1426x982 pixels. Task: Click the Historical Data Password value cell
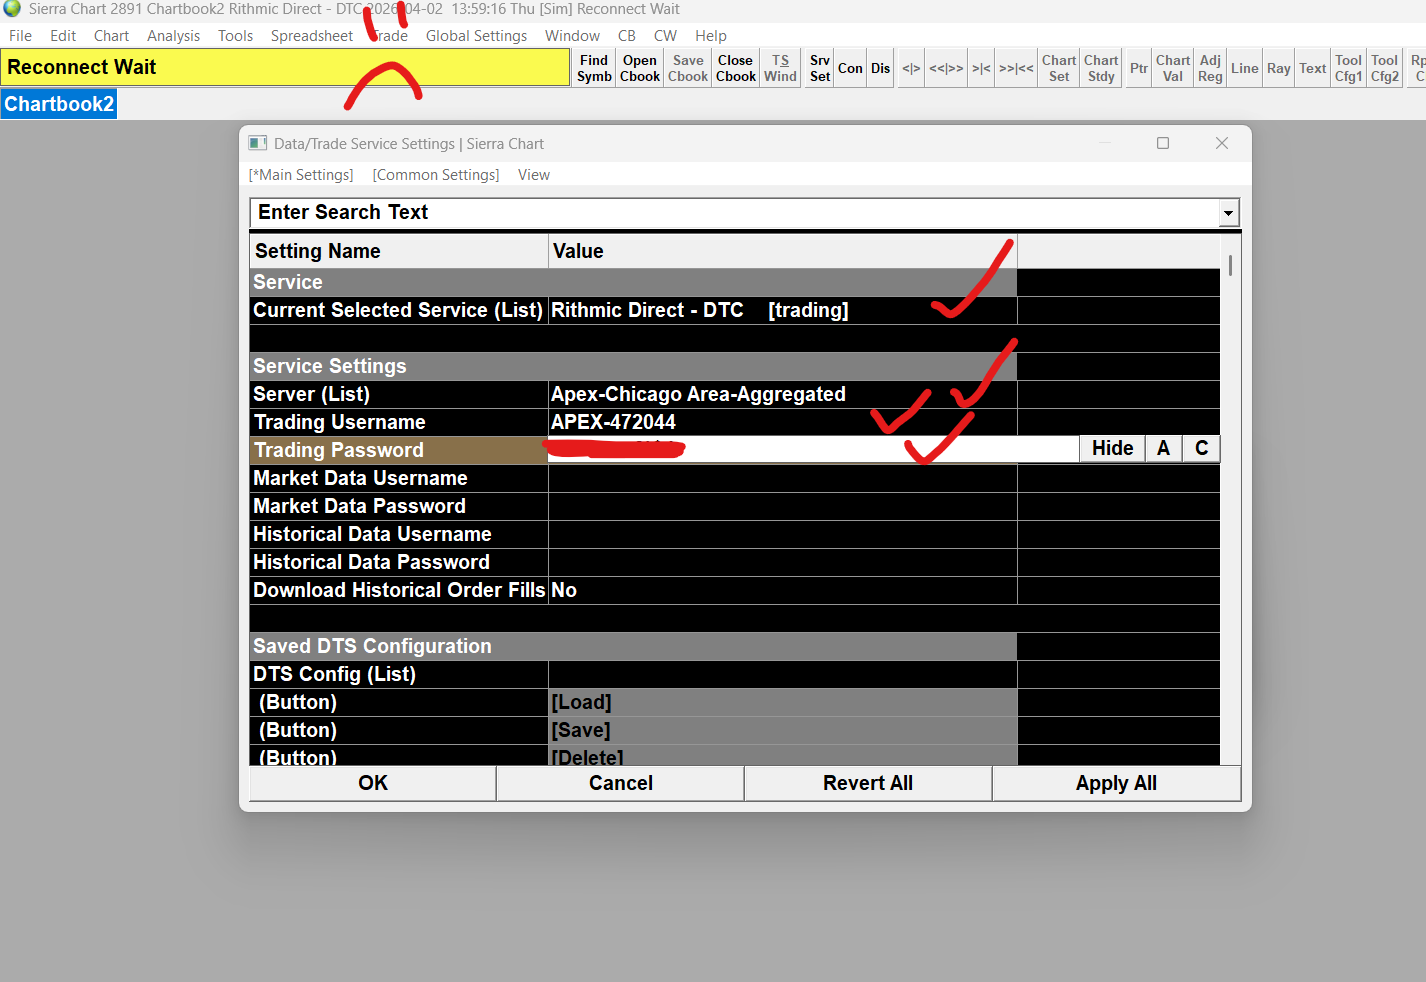pyautogui.click(x=782, y=562)
